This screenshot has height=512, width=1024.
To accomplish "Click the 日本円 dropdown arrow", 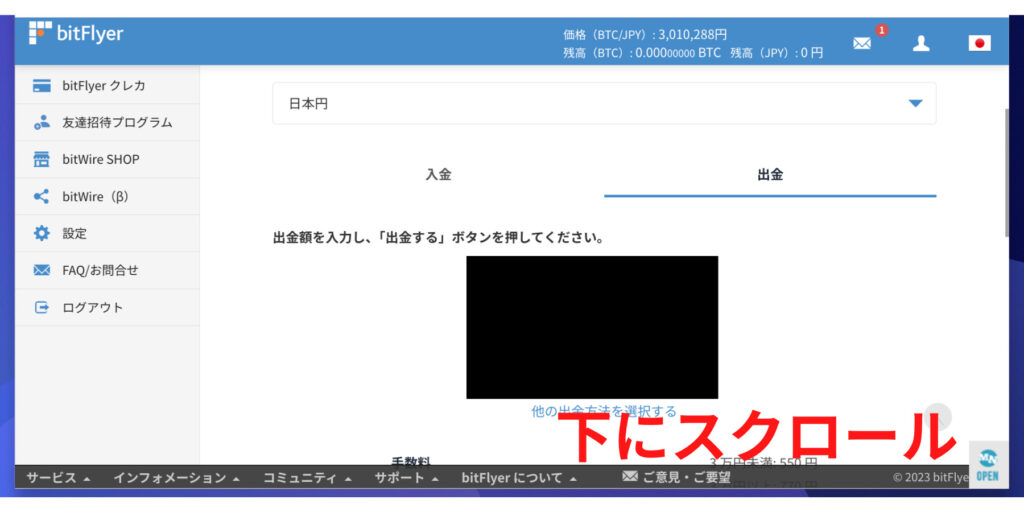I will click(x=916, y=103).
